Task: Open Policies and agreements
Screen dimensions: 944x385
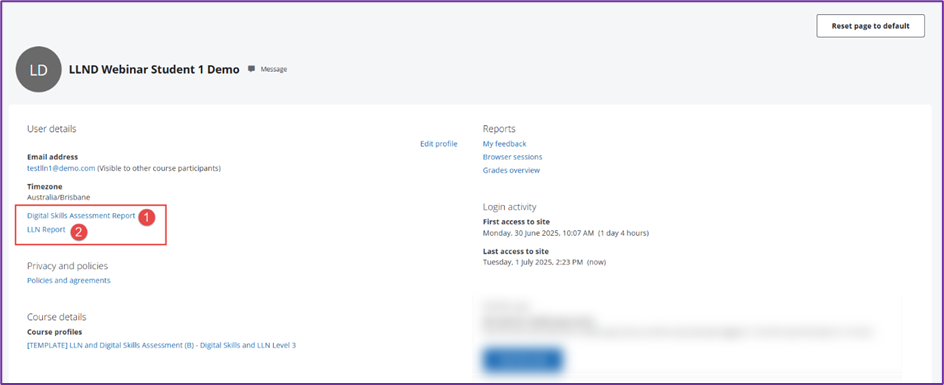Action: 69,280
